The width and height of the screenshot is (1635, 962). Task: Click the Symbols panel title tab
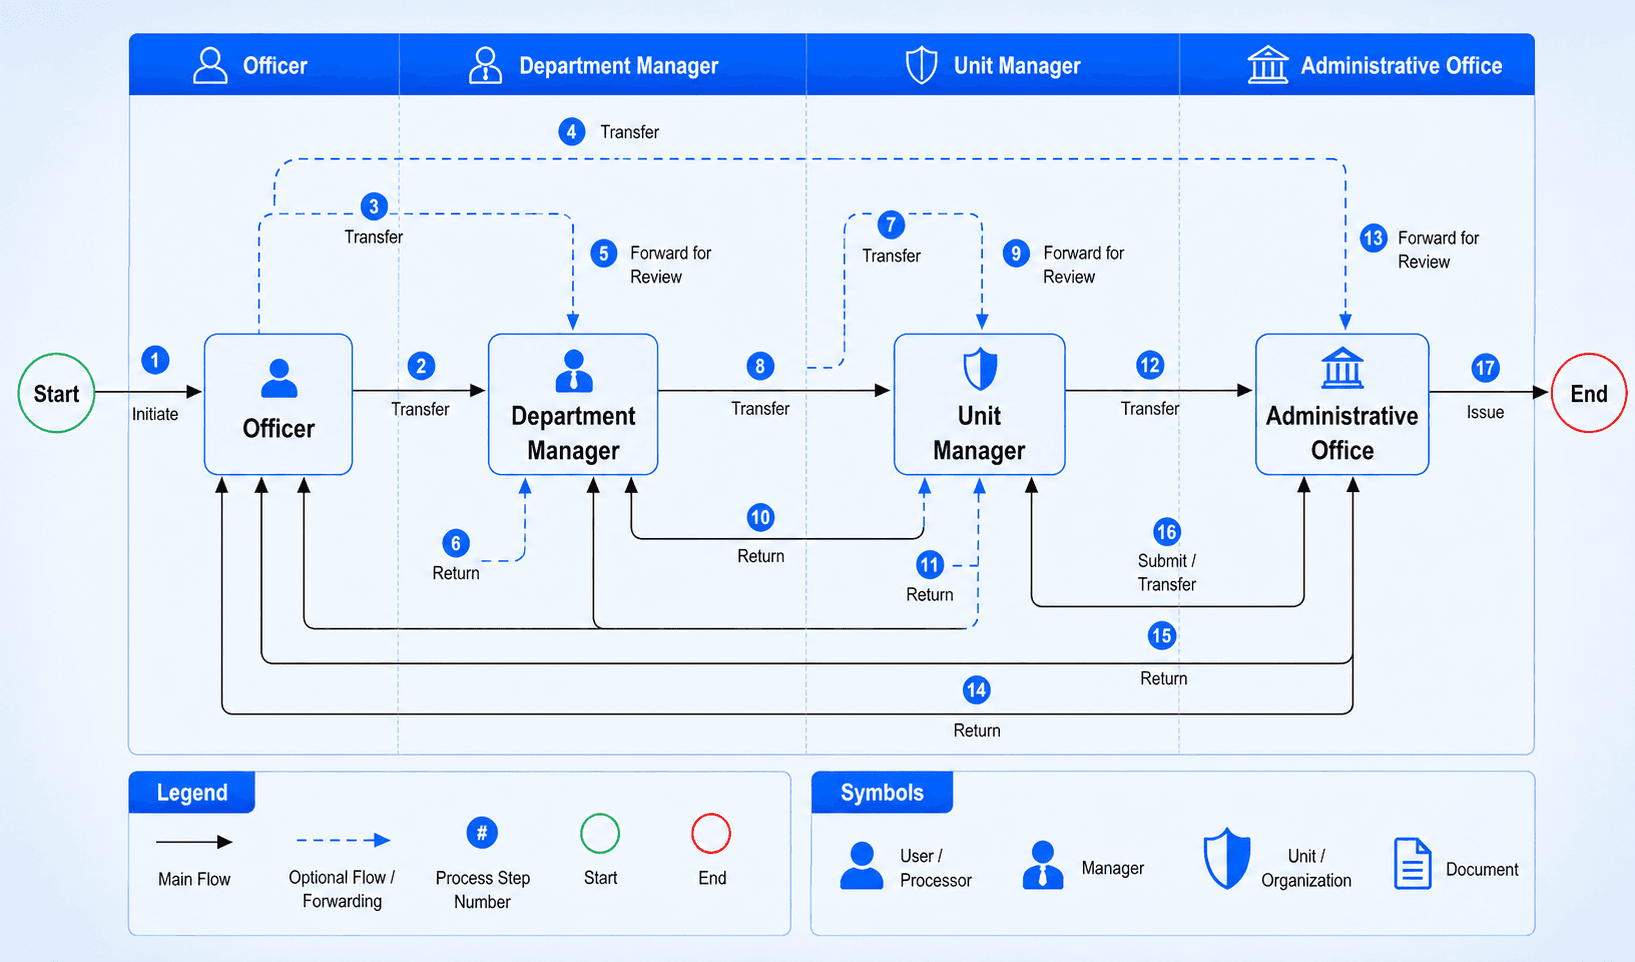click(x=882, y=792)
